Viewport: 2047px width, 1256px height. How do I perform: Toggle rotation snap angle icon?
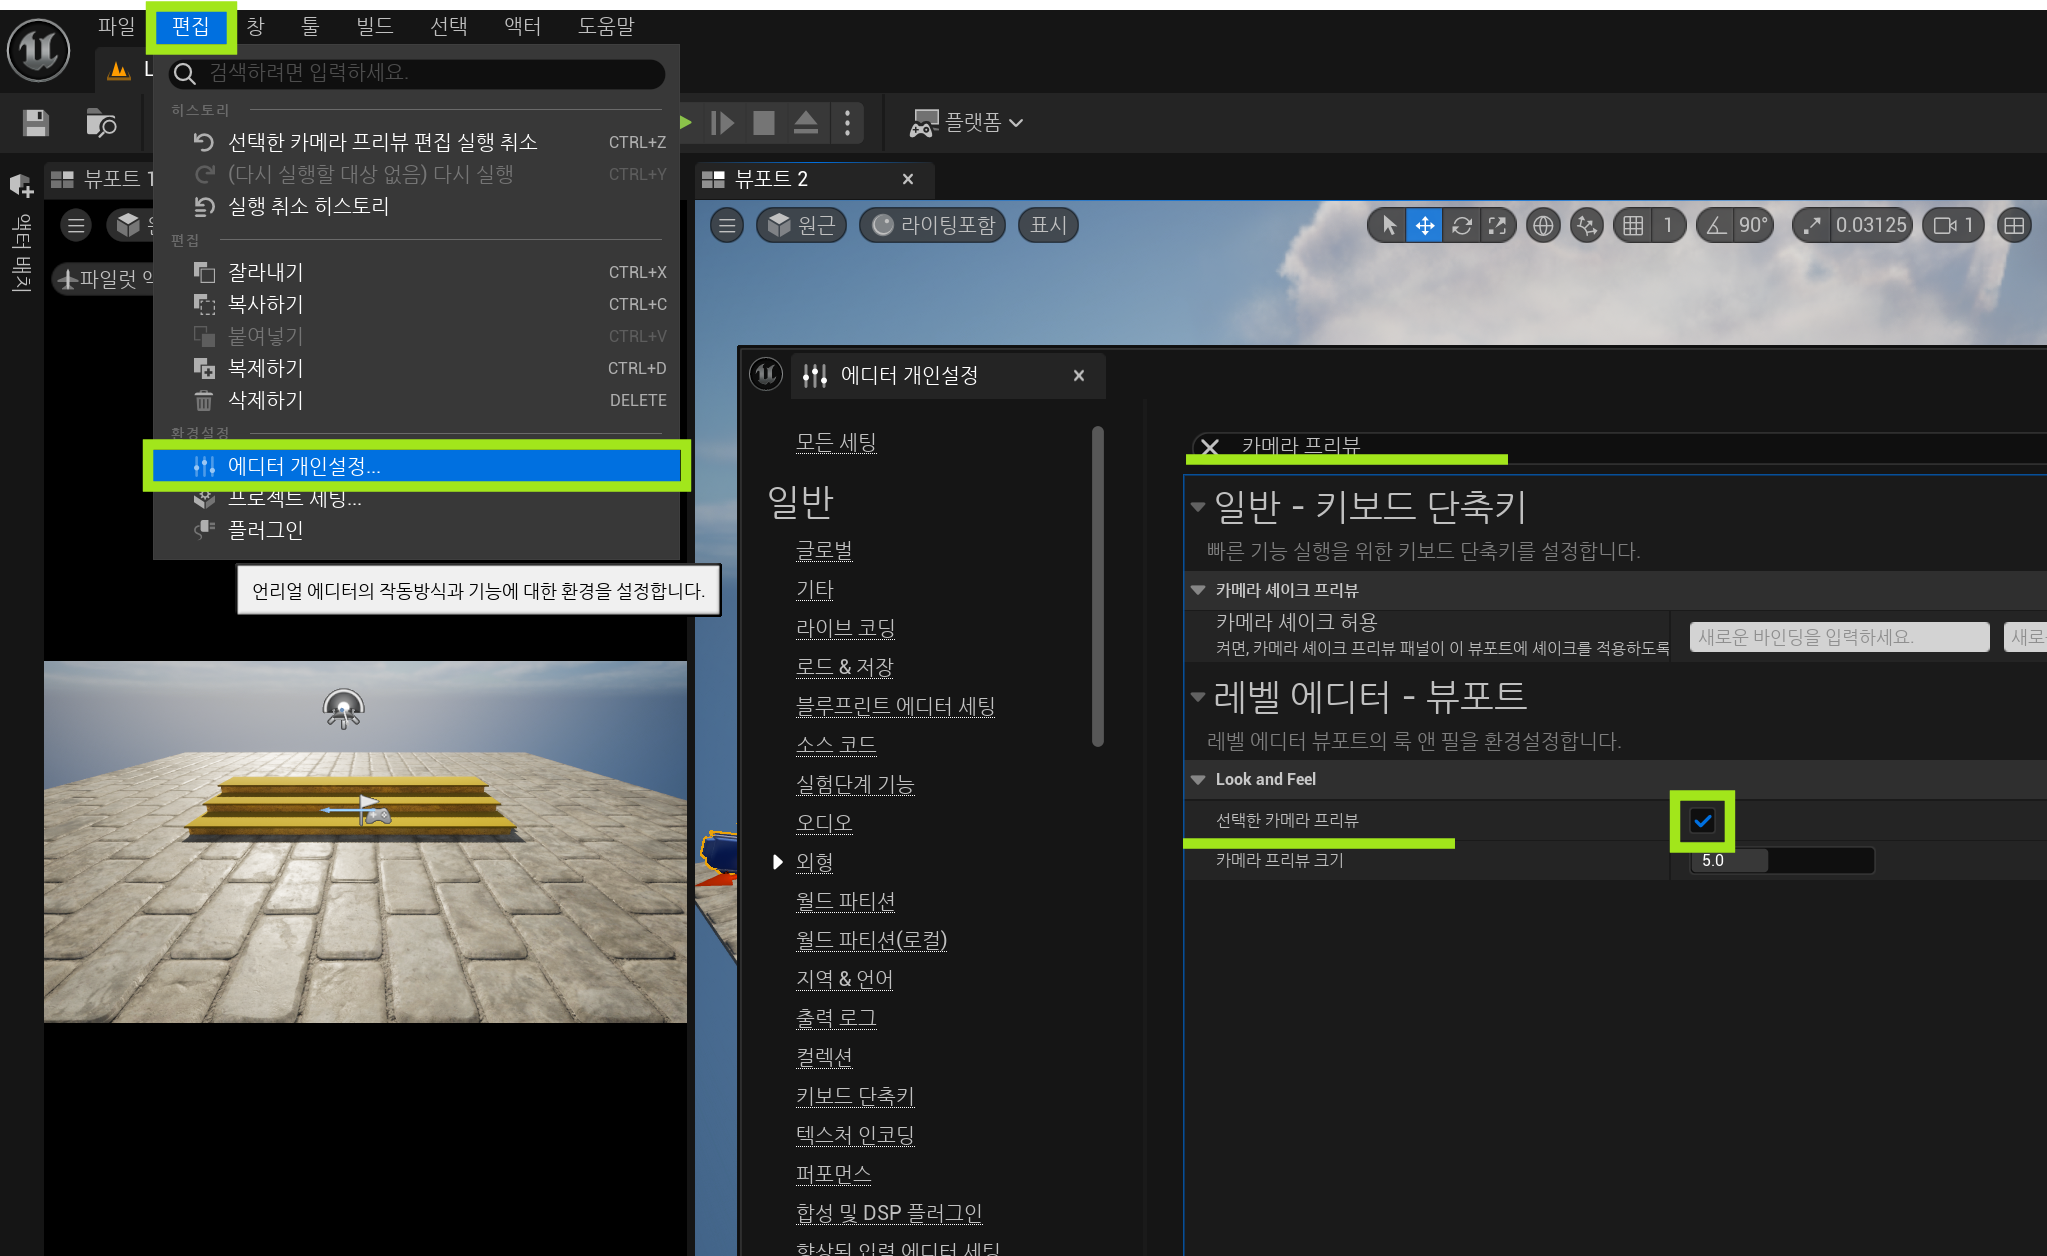(1716, 226)
